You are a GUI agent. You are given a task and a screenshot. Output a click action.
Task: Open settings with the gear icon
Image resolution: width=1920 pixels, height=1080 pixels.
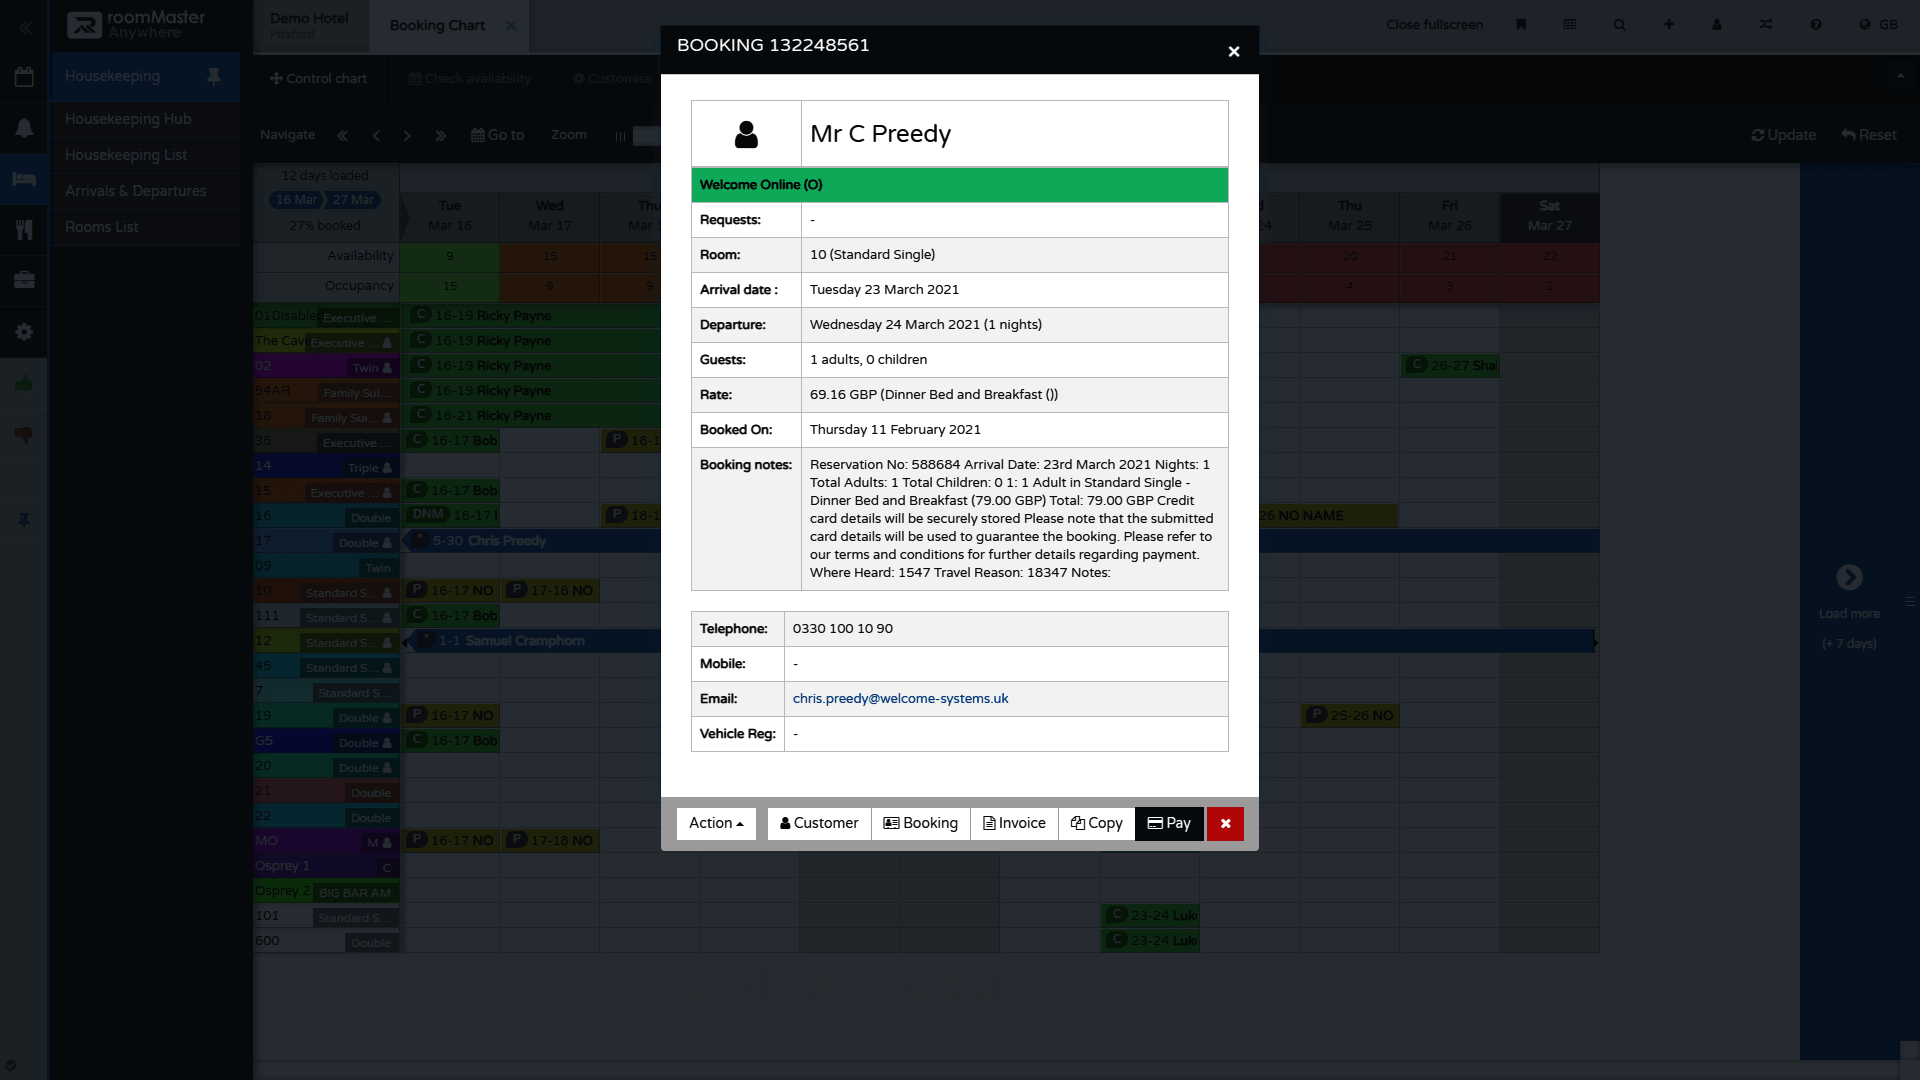coord(24,332)
